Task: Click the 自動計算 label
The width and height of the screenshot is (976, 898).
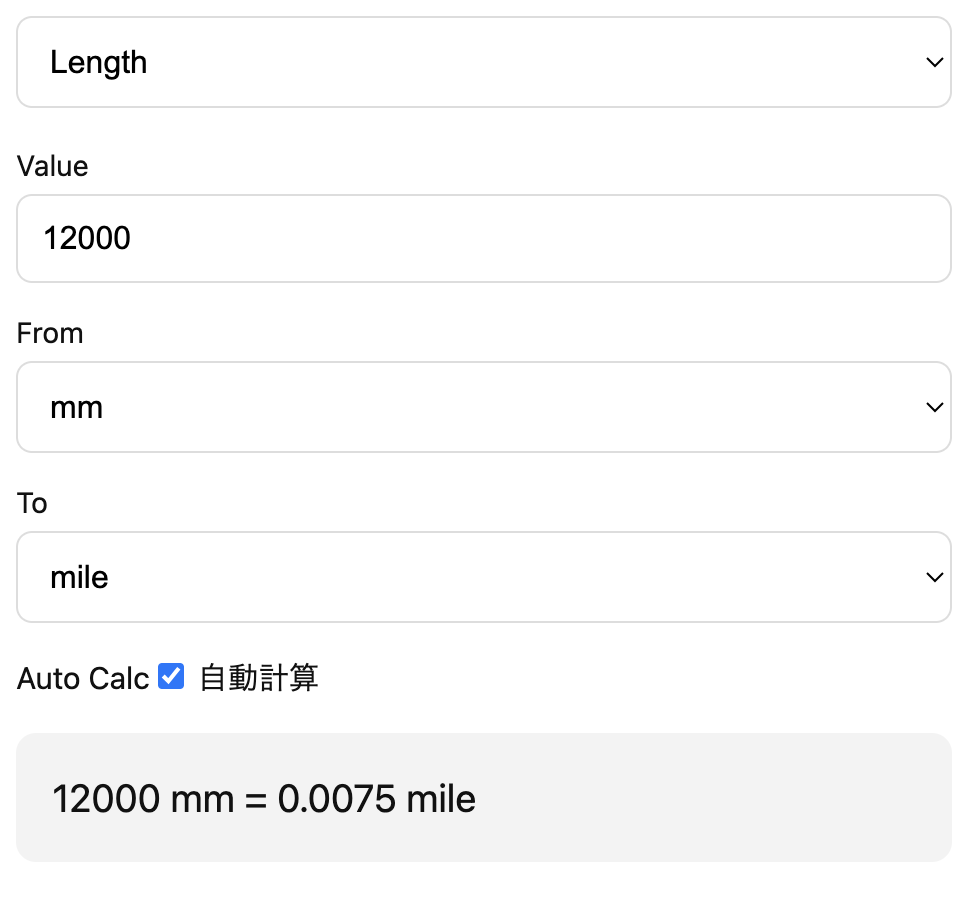Action: click(258, 678)
